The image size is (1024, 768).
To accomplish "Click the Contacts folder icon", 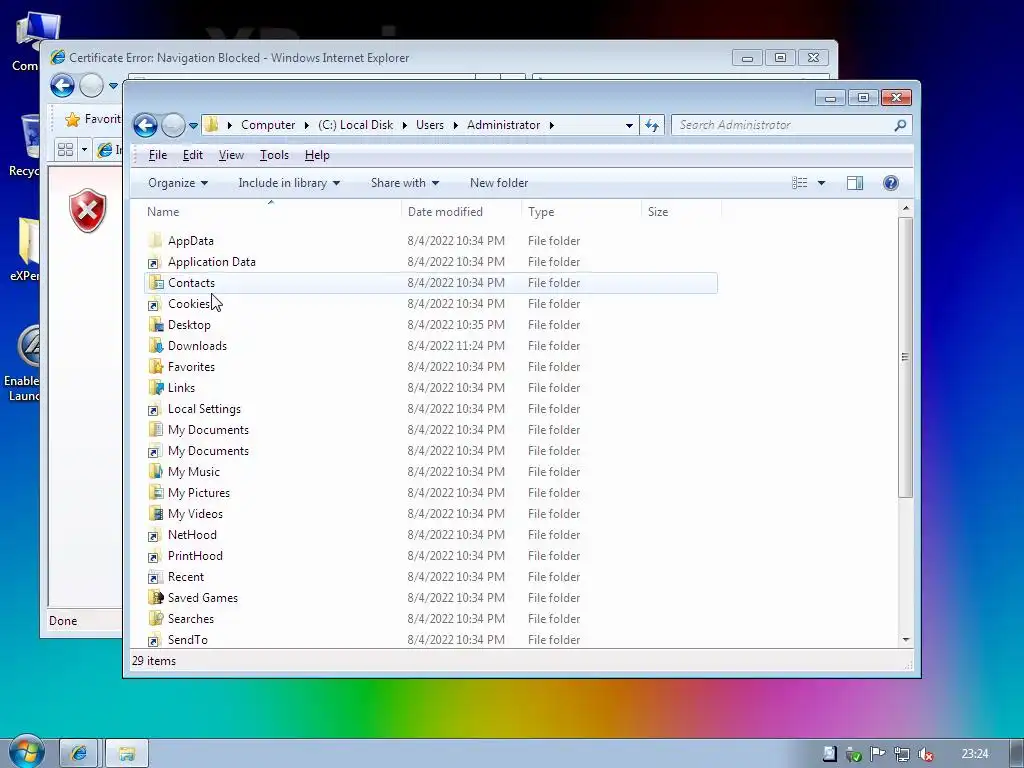I will click(155, 283).
